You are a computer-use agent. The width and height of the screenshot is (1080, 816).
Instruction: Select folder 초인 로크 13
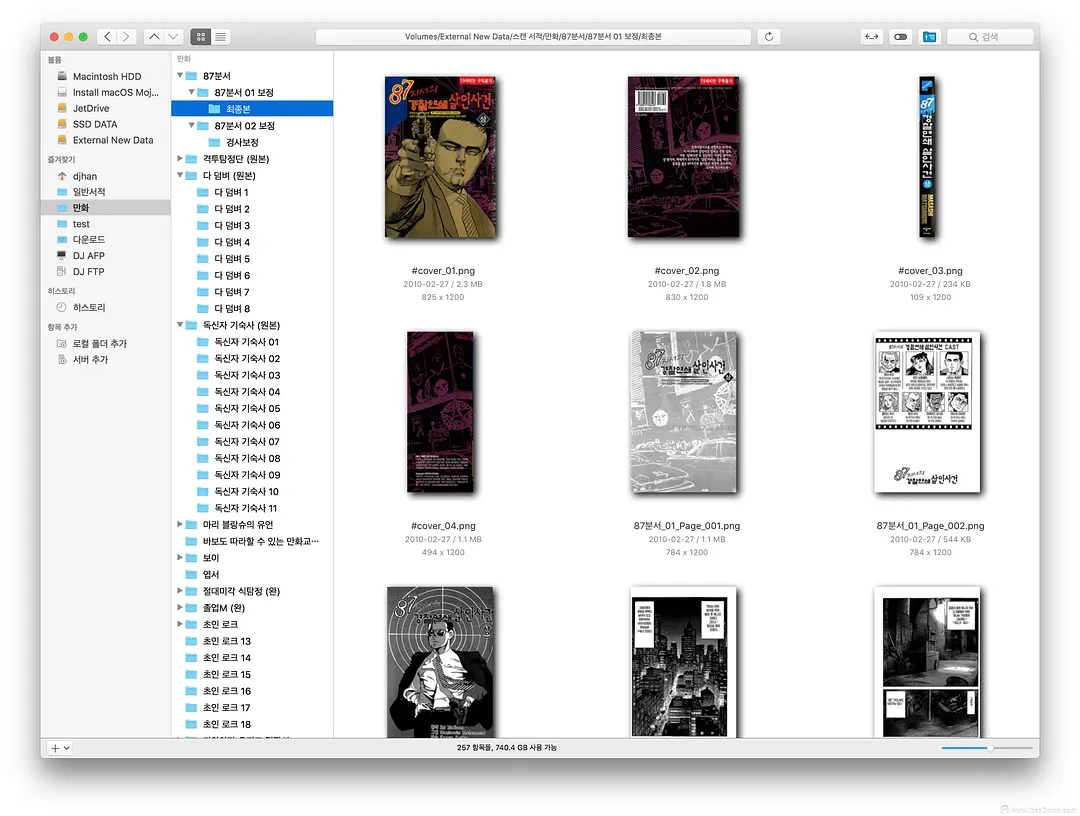click(252, 640)
